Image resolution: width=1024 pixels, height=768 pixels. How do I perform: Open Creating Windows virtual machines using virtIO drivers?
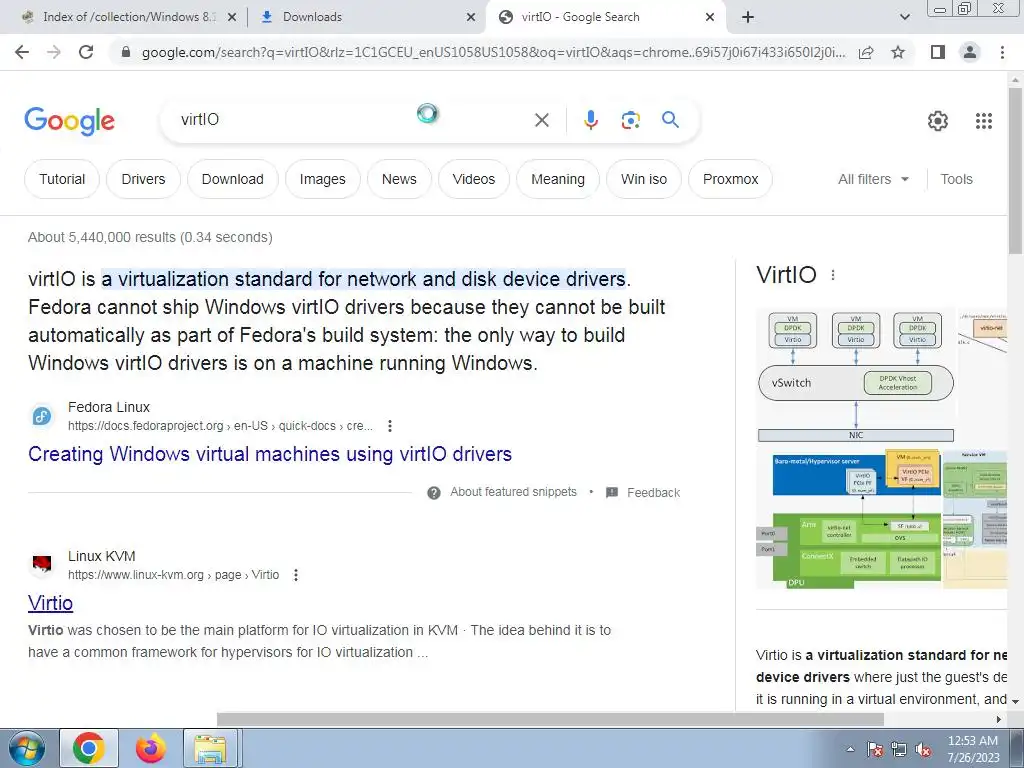click(270, 454)
